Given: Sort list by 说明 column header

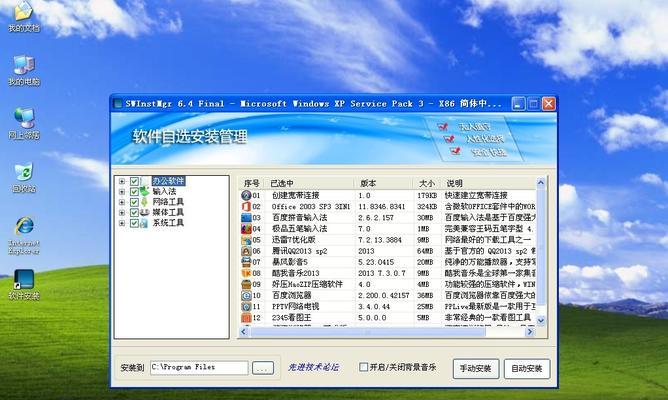Looking at the screenshot, I should (x=488, y=184).
